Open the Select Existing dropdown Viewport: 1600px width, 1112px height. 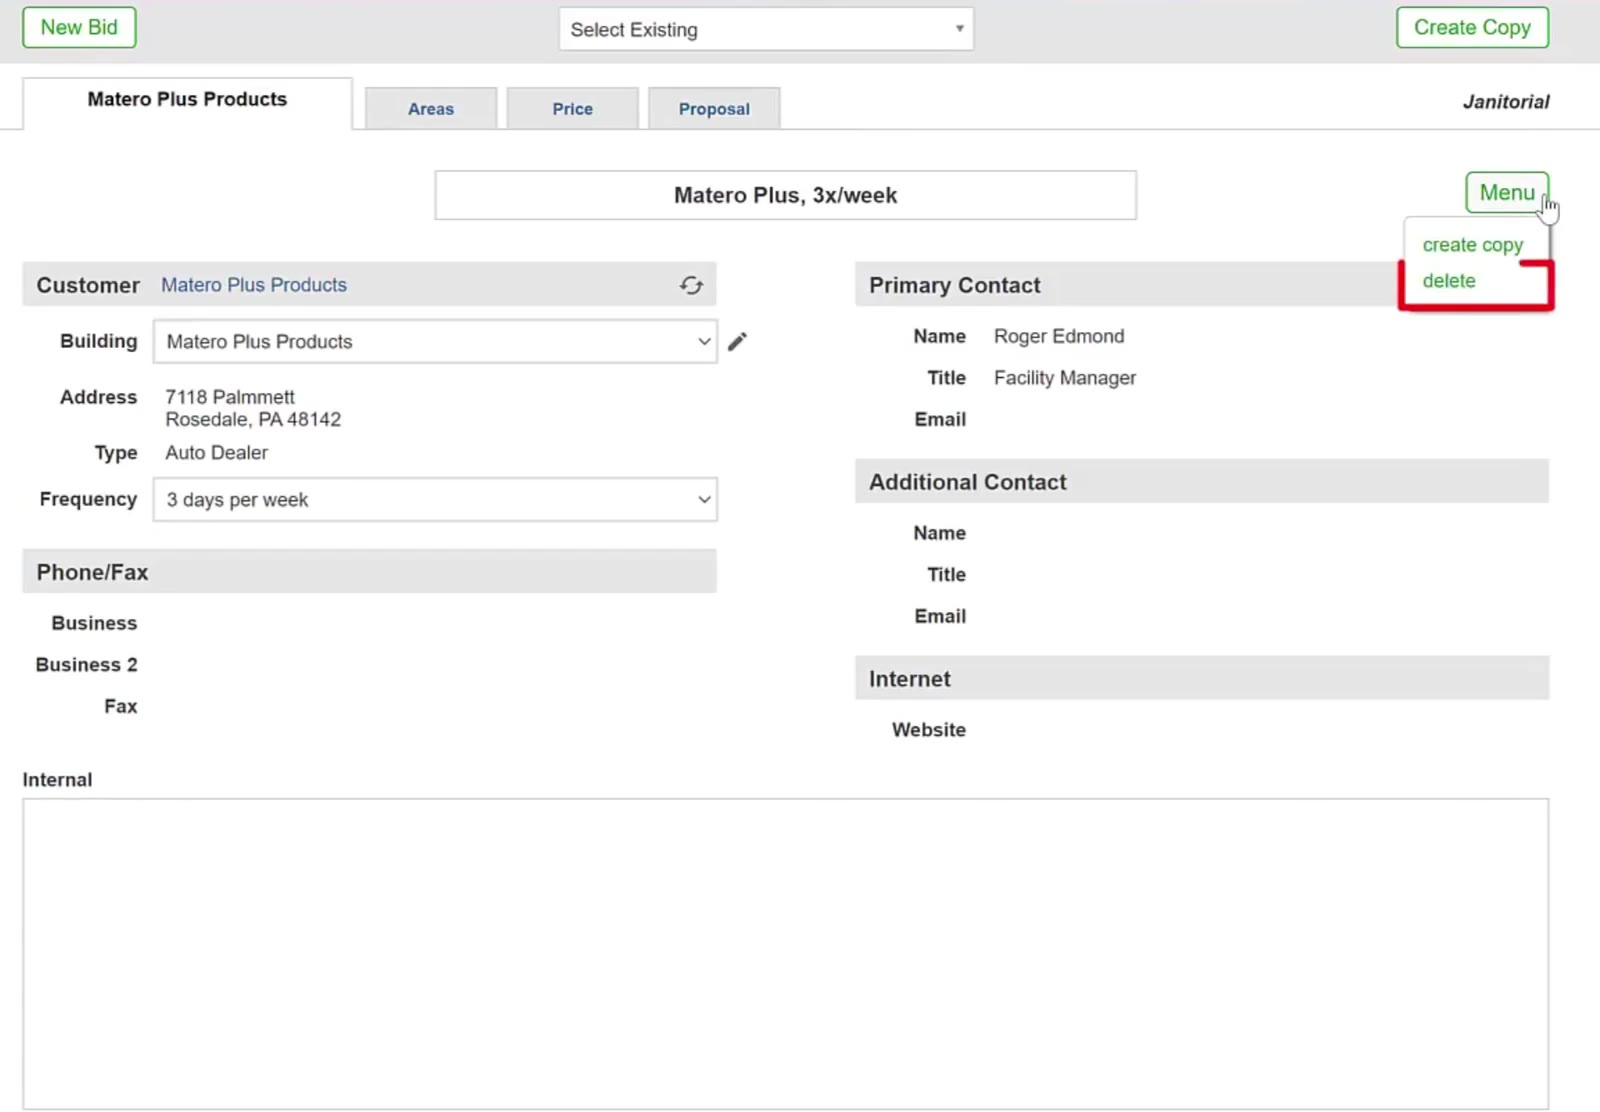(x=766, y=29)
